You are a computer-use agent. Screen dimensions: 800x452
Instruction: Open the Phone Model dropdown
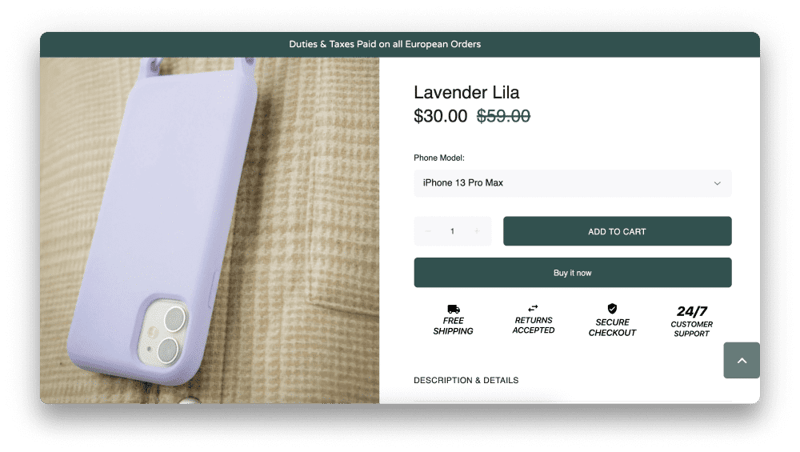[572, 183]
